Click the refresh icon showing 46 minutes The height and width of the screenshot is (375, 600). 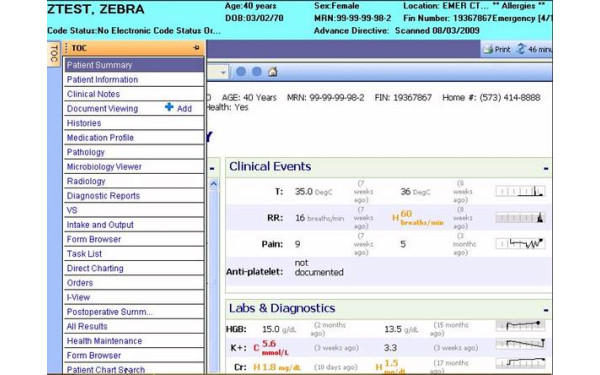(x=520, y=49)
